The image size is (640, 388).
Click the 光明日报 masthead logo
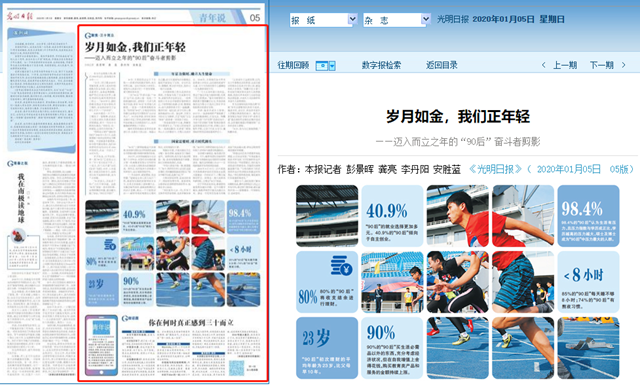click(19, 17)
